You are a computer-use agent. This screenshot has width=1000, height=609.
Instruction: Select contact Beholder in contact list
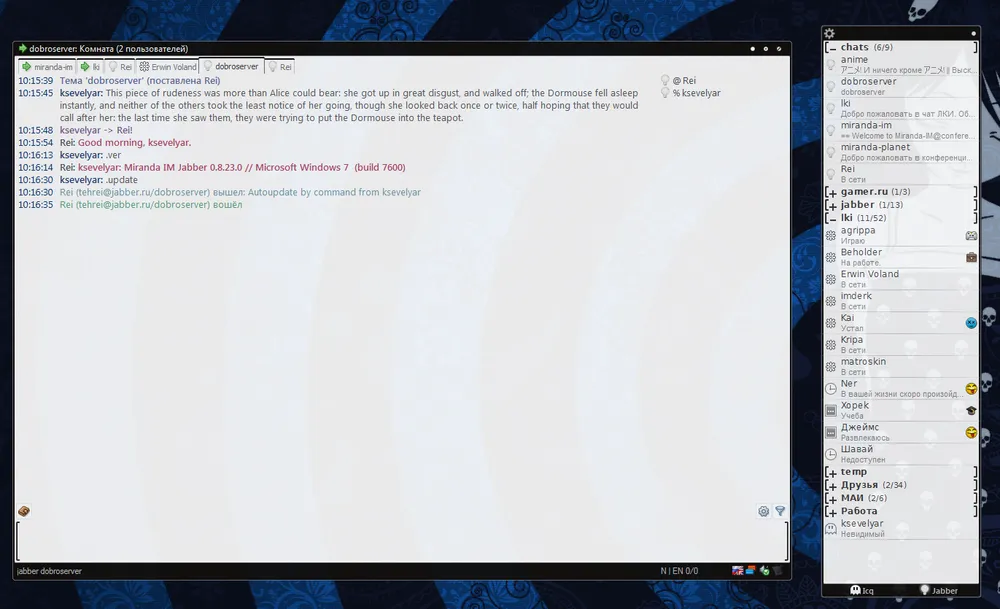[901, 257]
